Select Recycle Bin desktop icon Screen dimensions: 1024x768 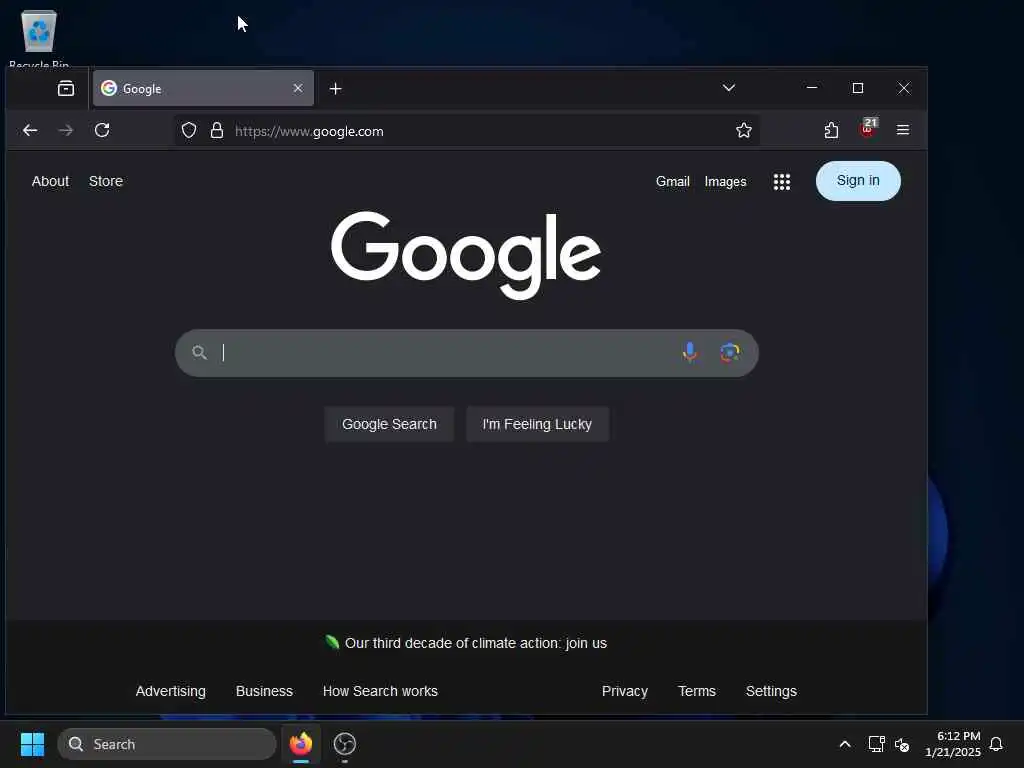pyautogui.click(x=39, y=38)
